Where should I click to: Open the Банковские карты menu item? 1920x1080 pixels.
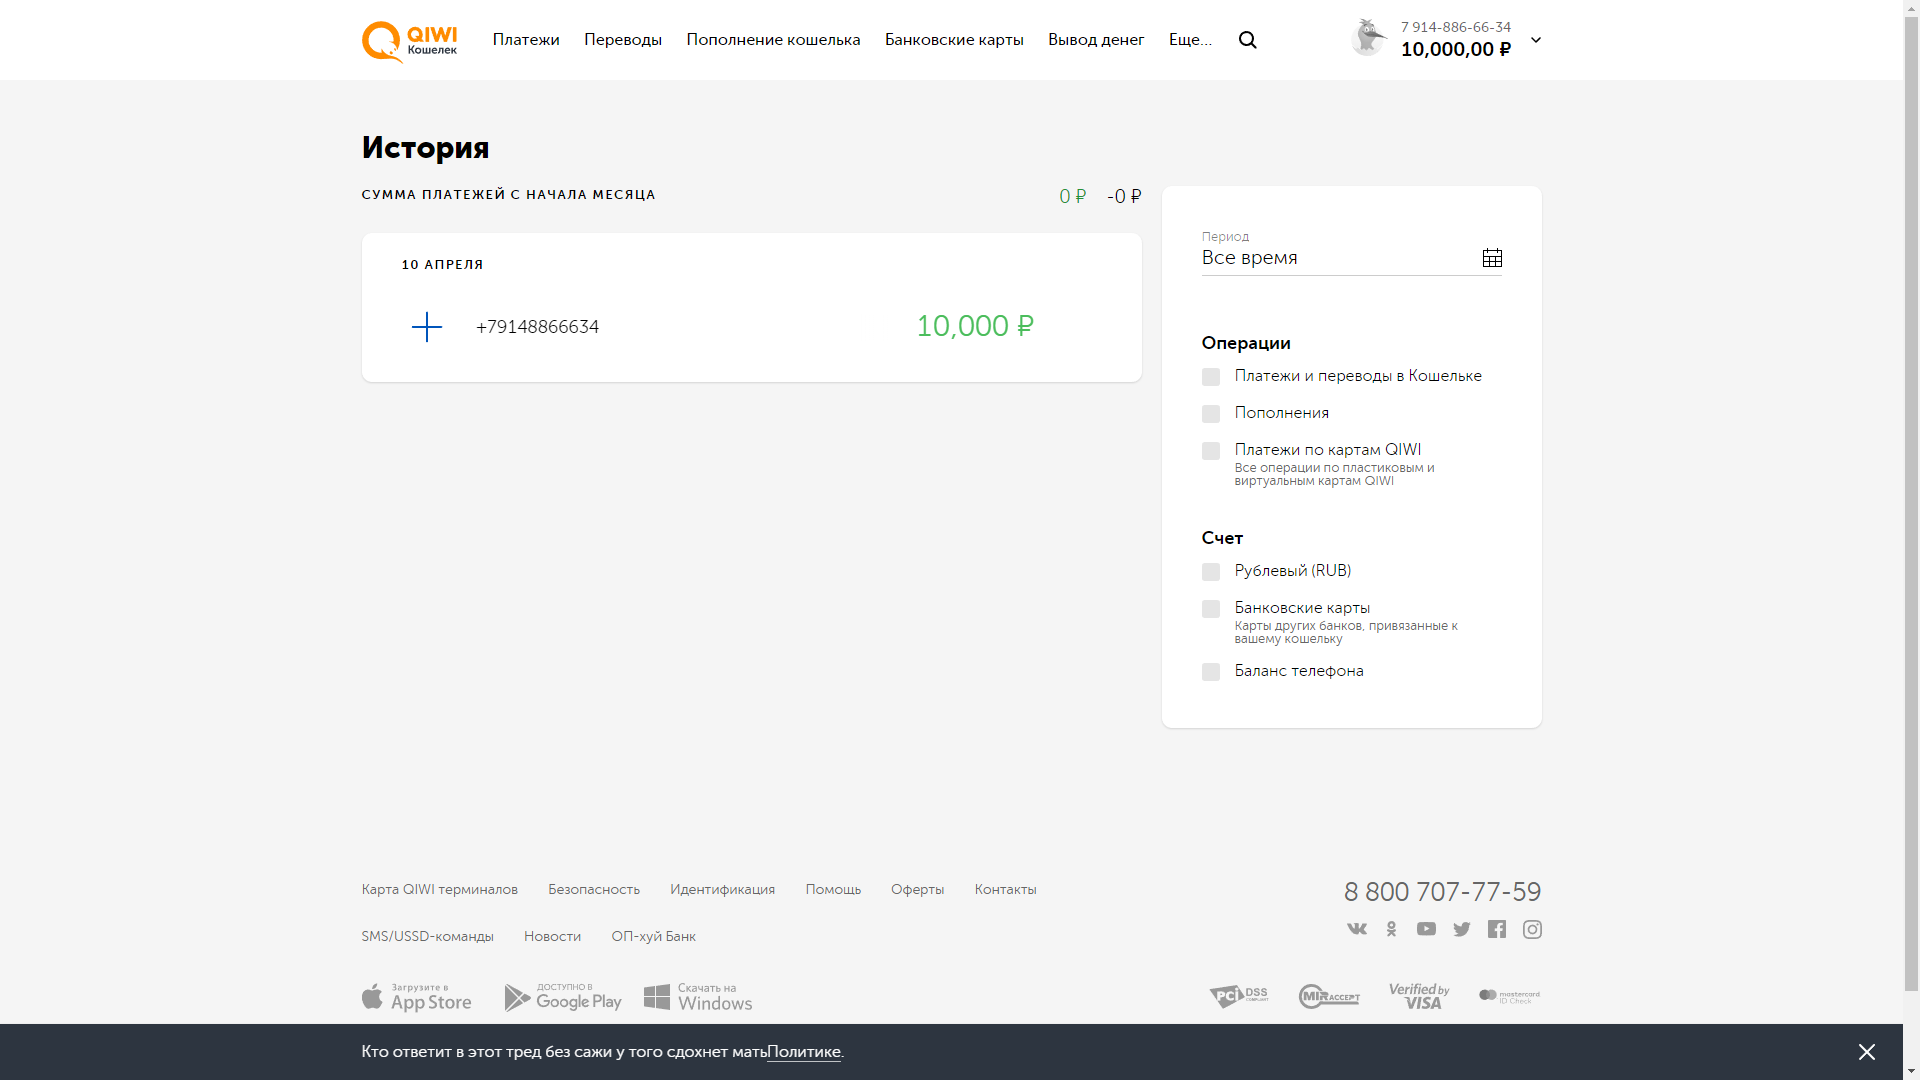point(953,40)
